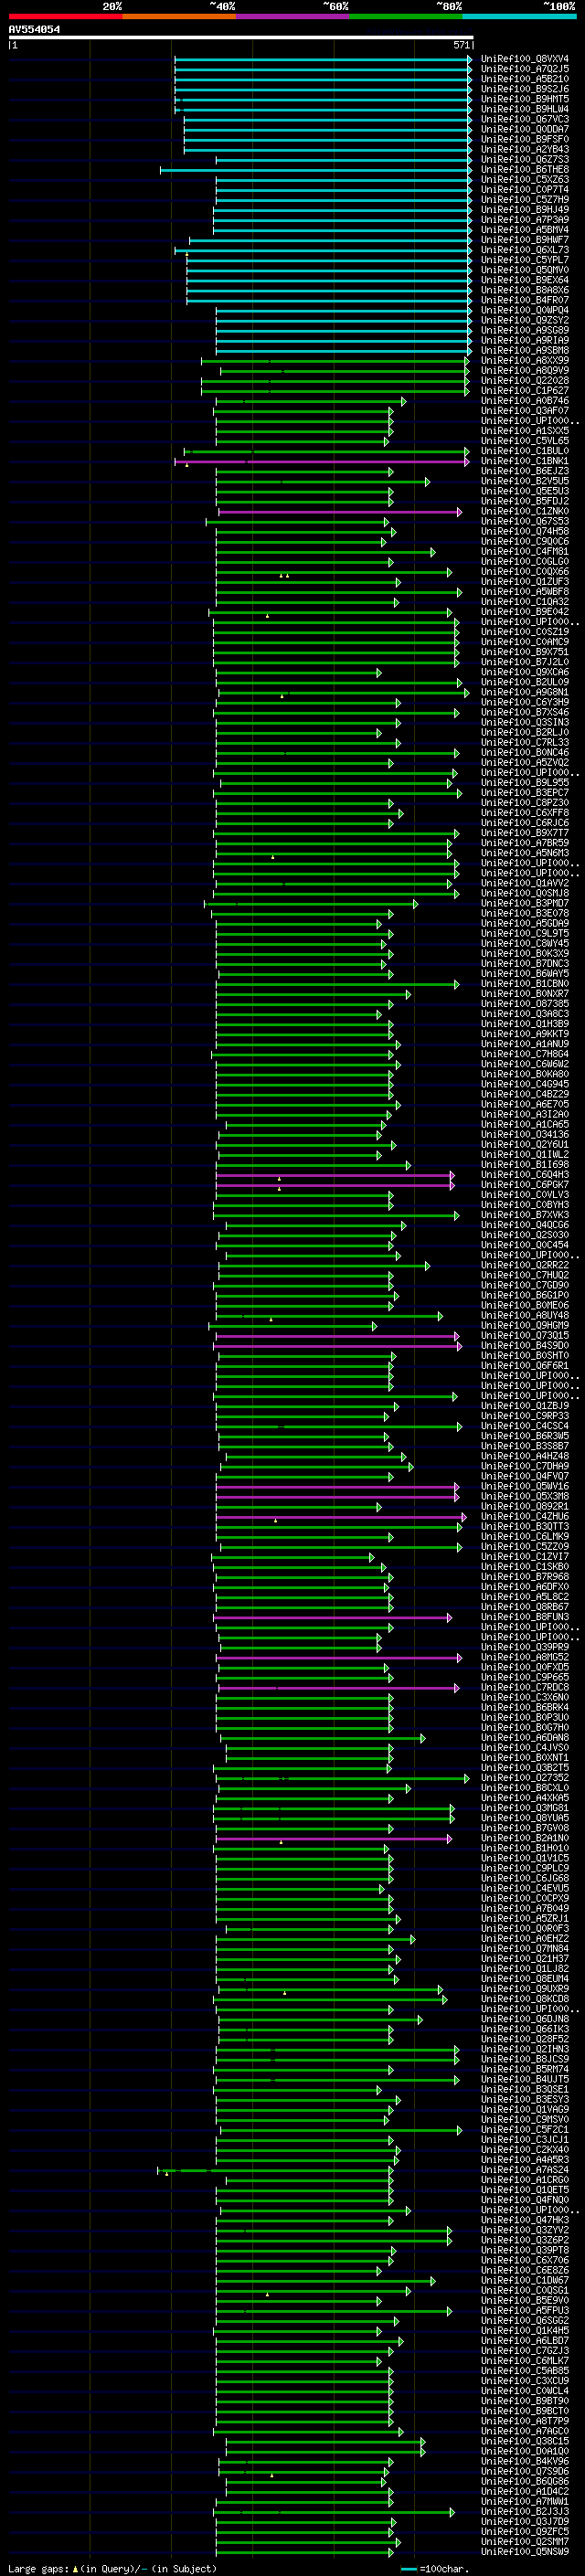
Task: Click the magenta alignment bar of C1BNK1
Action: [x=322, y=461]
